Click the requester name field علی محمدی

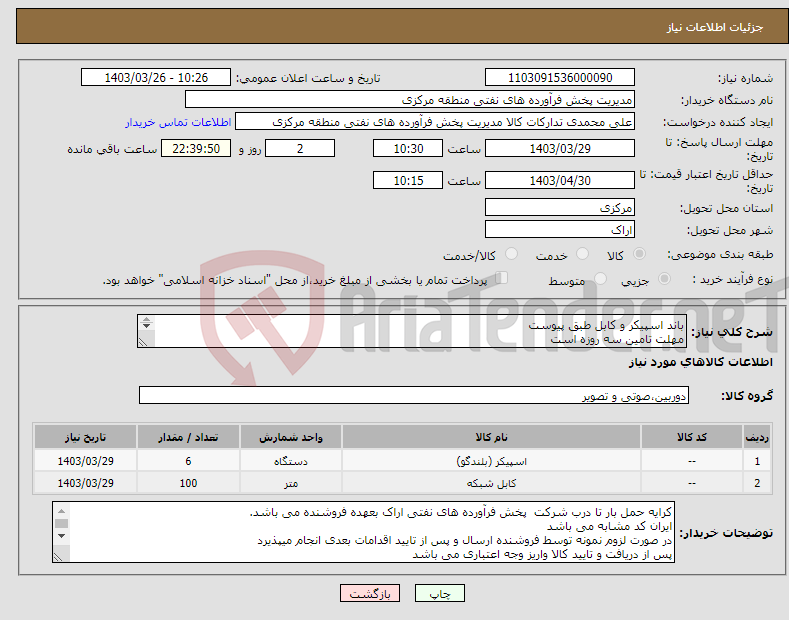point(435,122)
